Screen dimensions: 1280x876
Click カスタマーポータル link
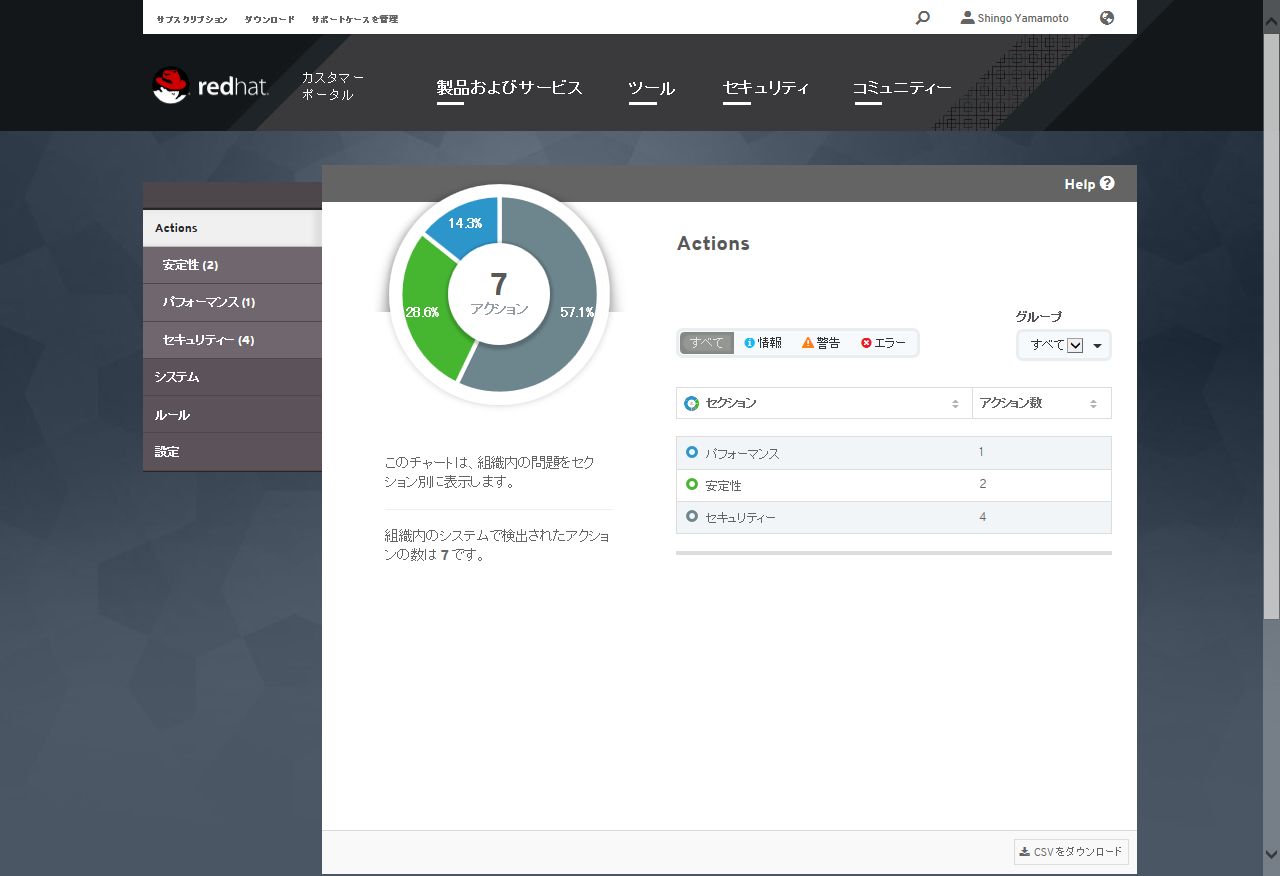pos(333,86)
